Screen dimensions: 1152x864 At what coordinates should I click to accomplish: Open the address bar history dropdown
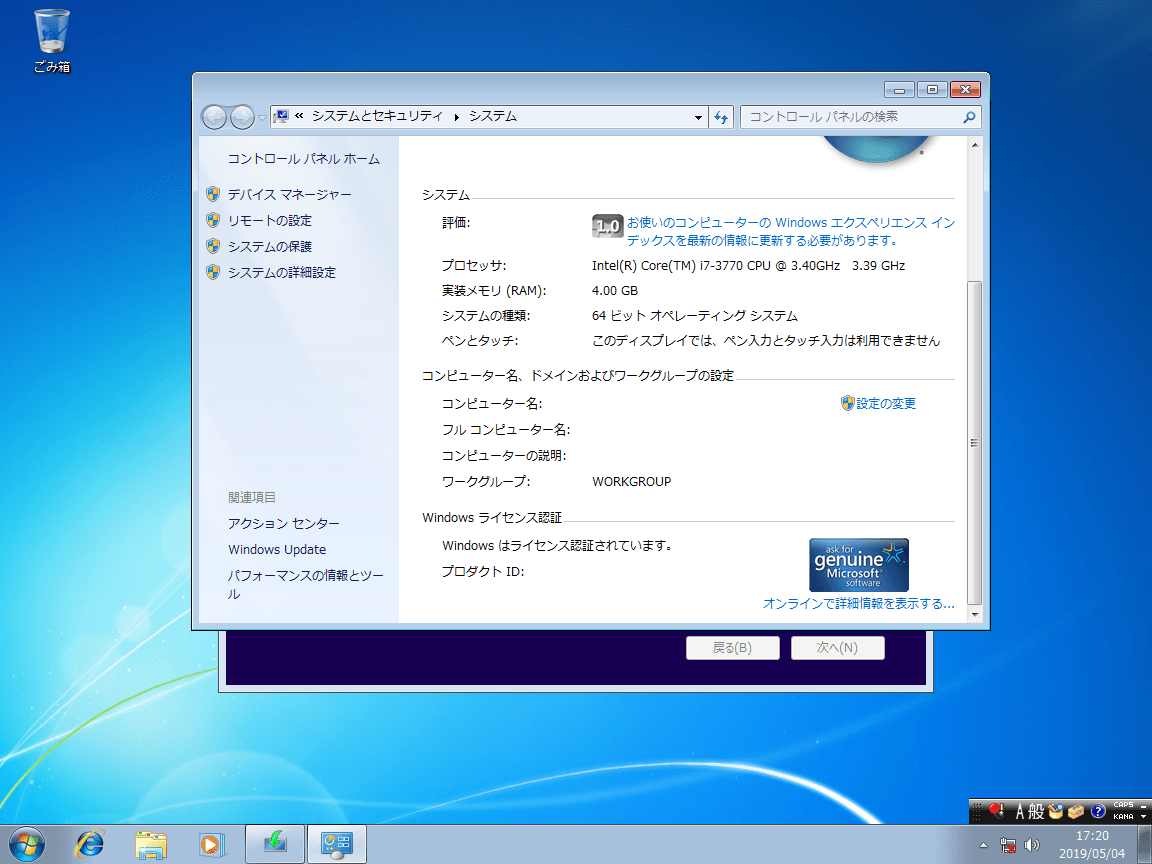click(698, 117)
